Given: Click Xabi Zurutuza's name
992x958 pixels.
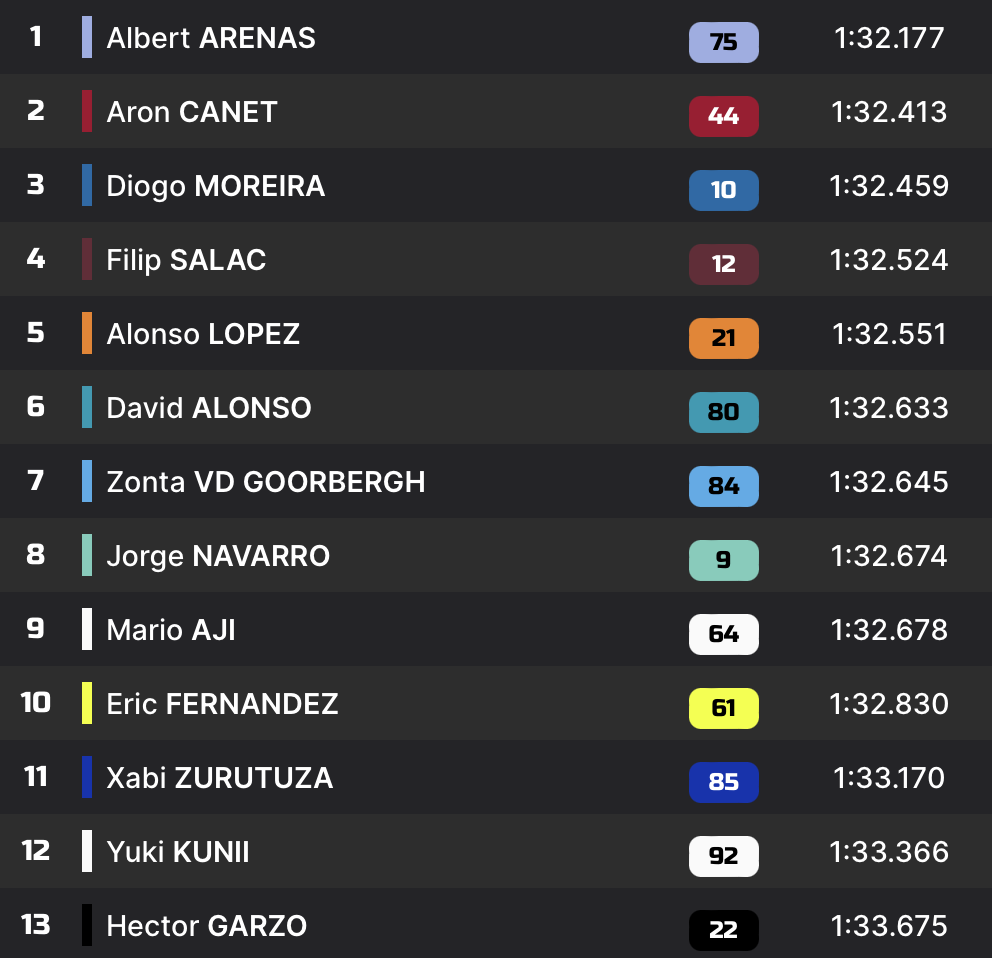Looking at the screenshot, I should point(220,778).
